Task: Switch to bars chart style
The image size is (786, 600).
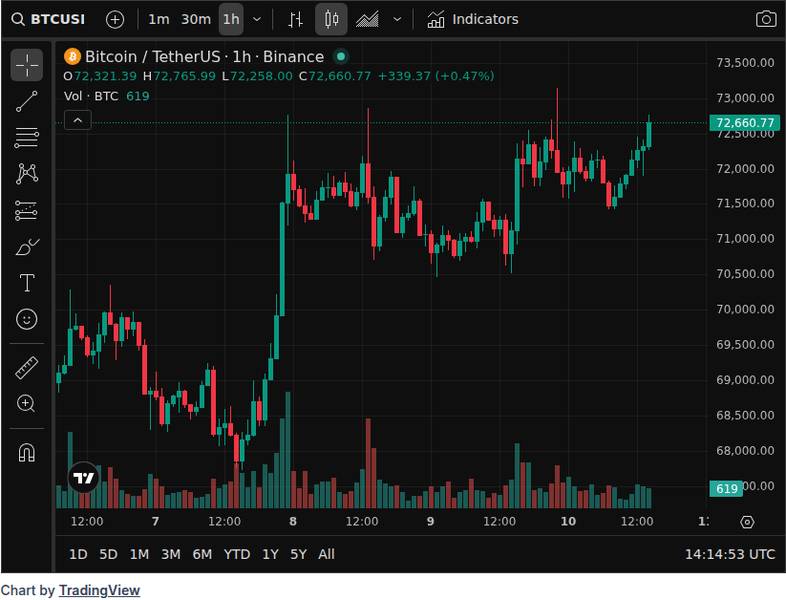Action: (x=295, y=20)
